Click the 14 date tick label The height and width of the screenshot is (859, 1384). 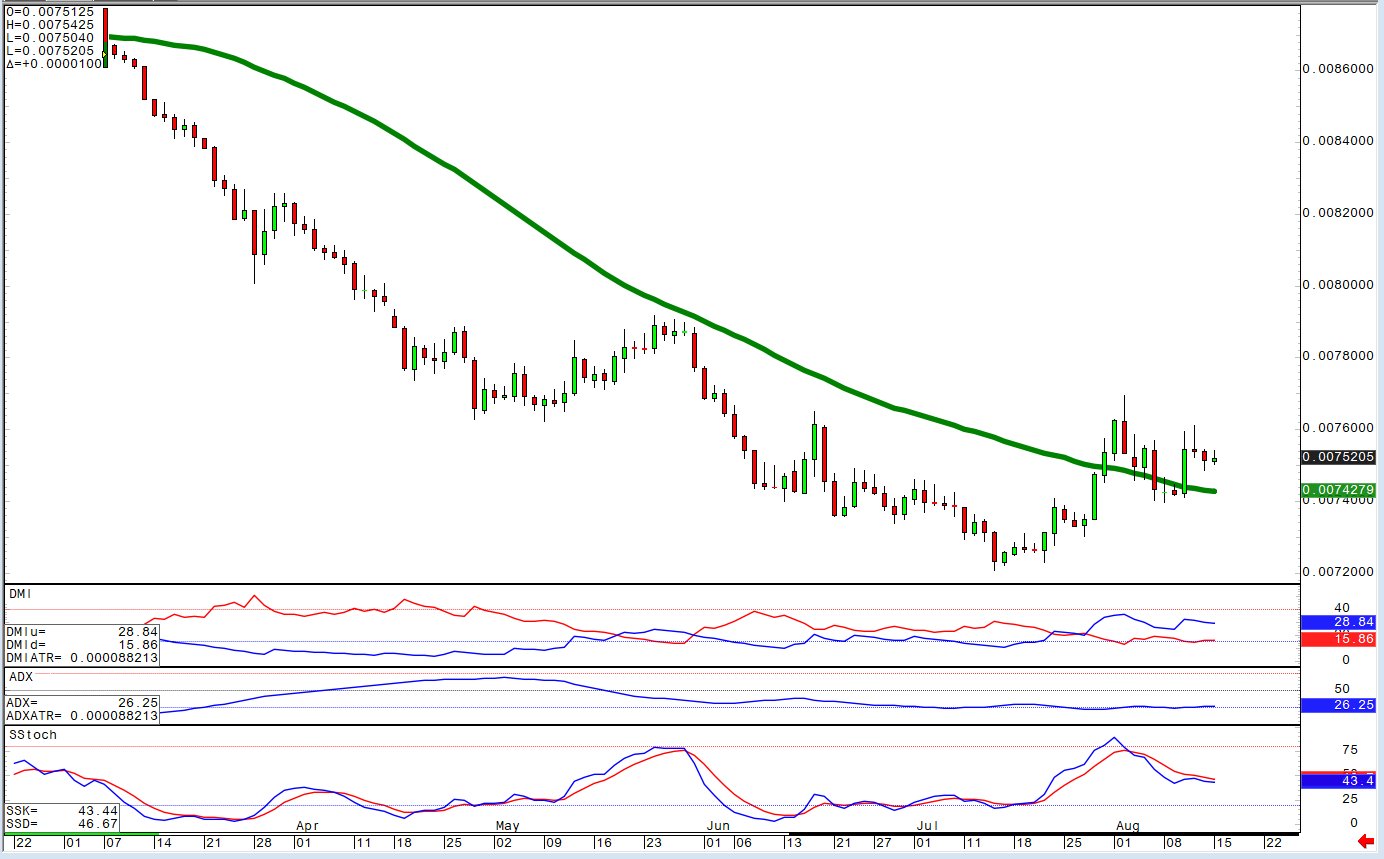point(164,842)
